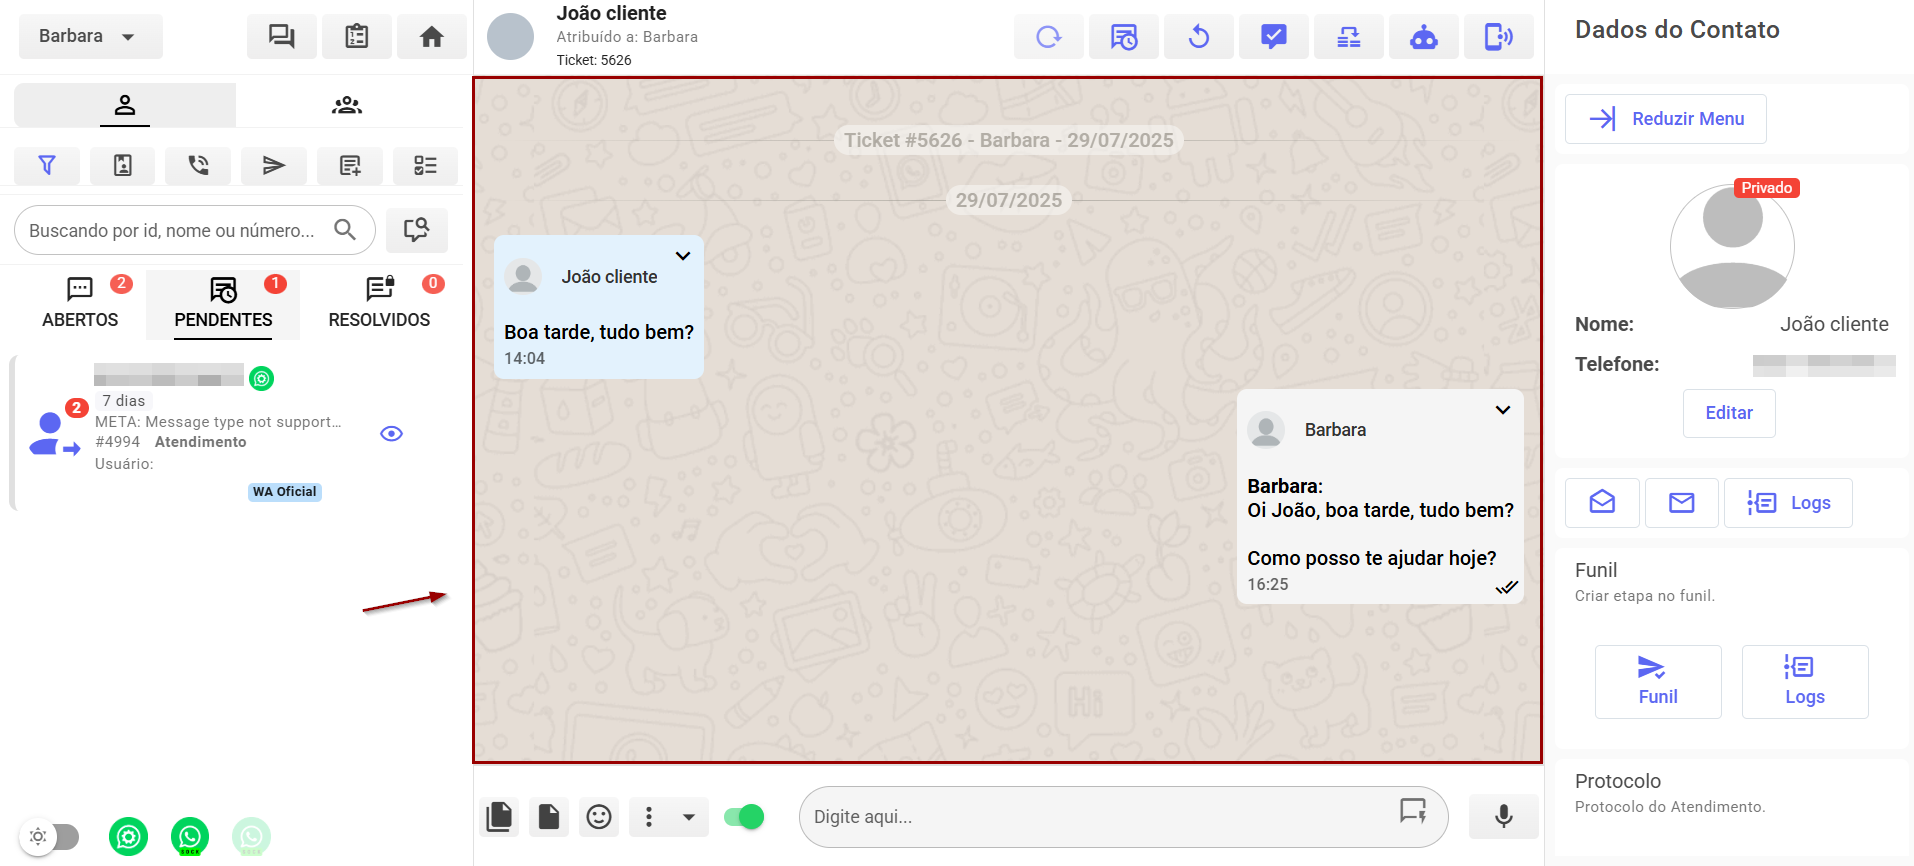This screenshot has width=1914, height=866.
Task: Expand options on Barbara's message
Action: tap(1502, 410)
